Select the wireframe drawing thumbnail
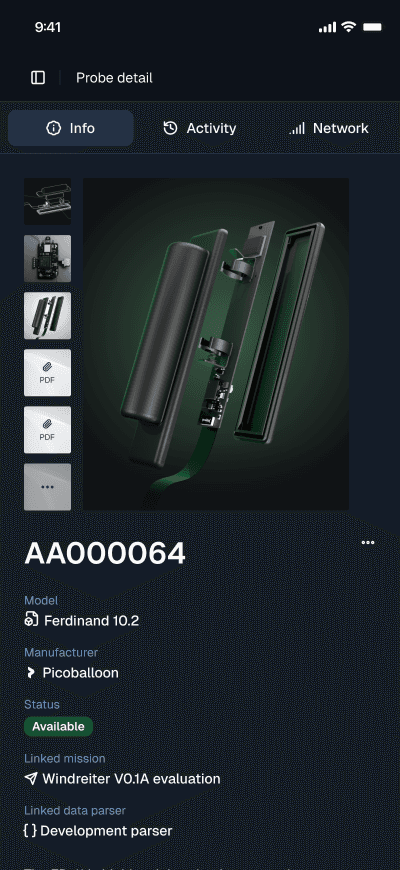This screenshot has width=400, height=870. click(x=47, y=201)
